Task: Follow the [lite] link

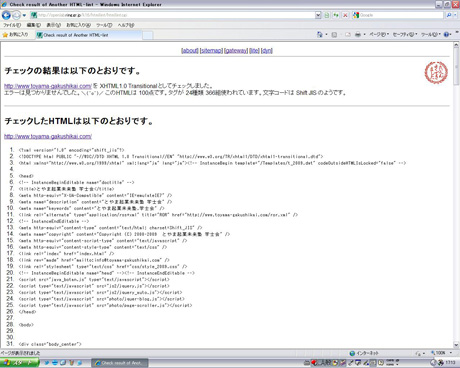Action: 254,51
